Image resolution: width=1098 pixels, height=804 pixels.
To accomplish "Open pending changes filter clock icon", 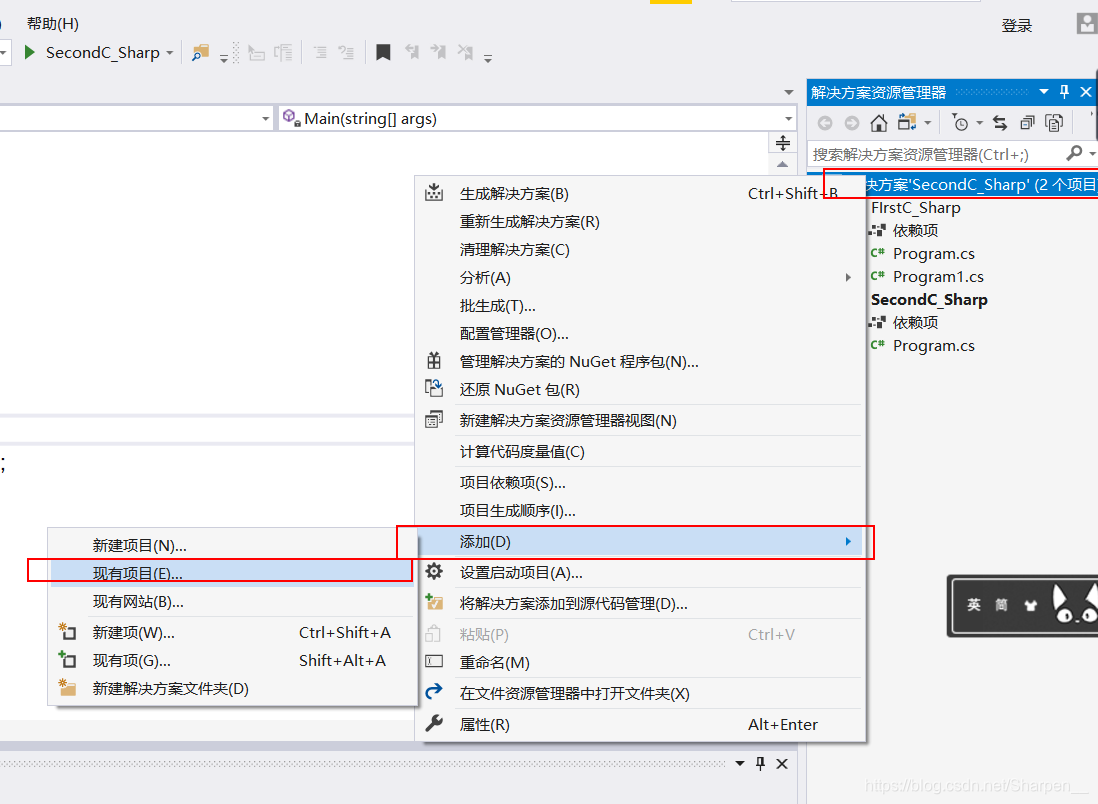I will (x=960, y=123).
